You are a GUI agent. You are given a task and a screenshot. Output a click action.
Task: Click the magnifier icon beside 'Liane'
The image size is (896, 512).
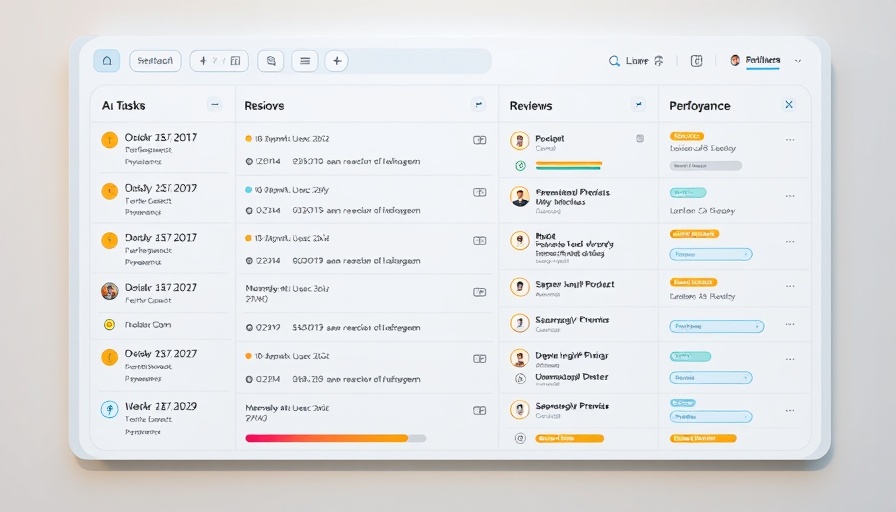(x=614, y=61)
